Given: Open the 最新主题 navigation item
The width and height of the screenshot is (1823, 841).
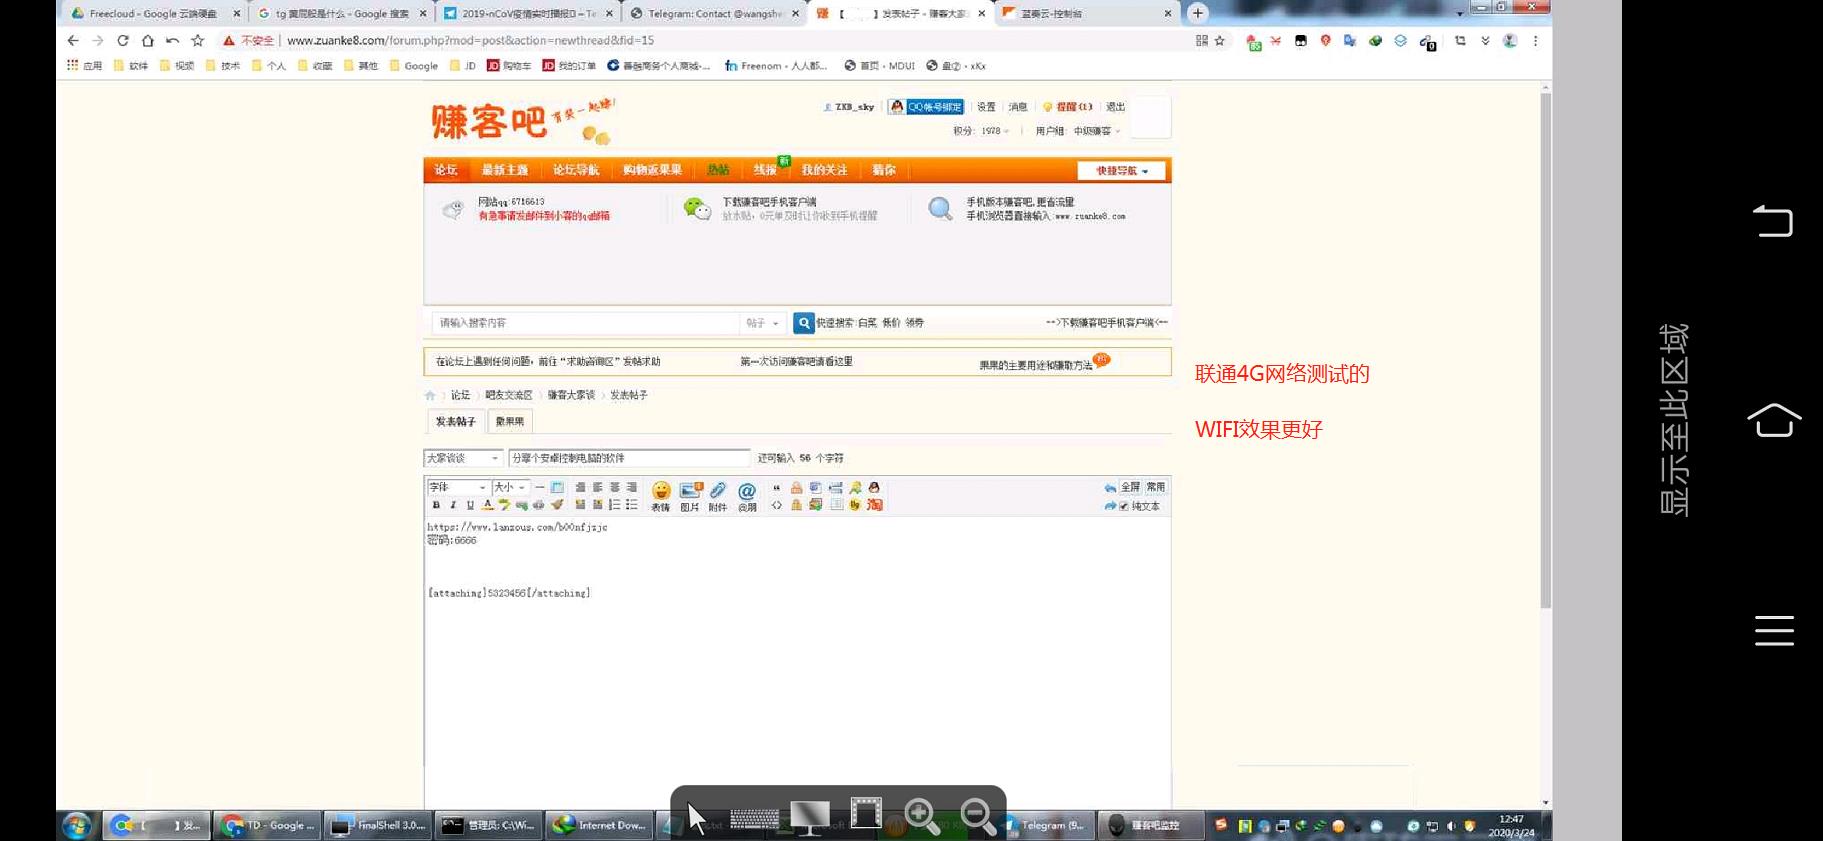Looking at the screenshot, I should tap(505, 170).
